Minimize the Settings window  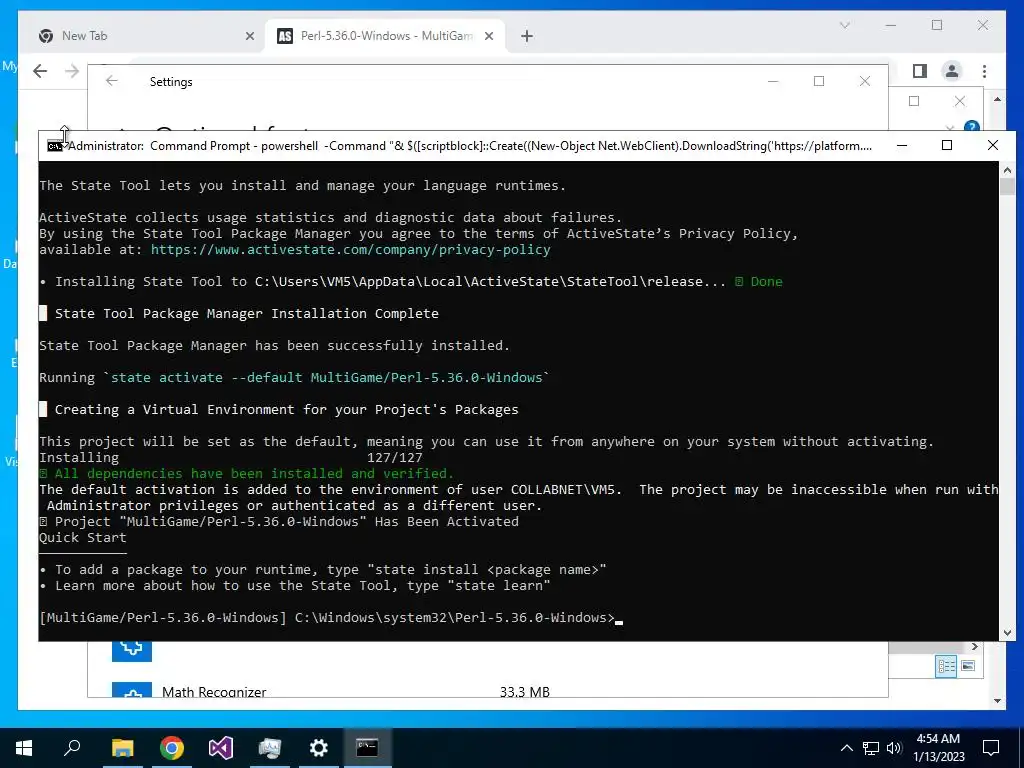[773, 81]
